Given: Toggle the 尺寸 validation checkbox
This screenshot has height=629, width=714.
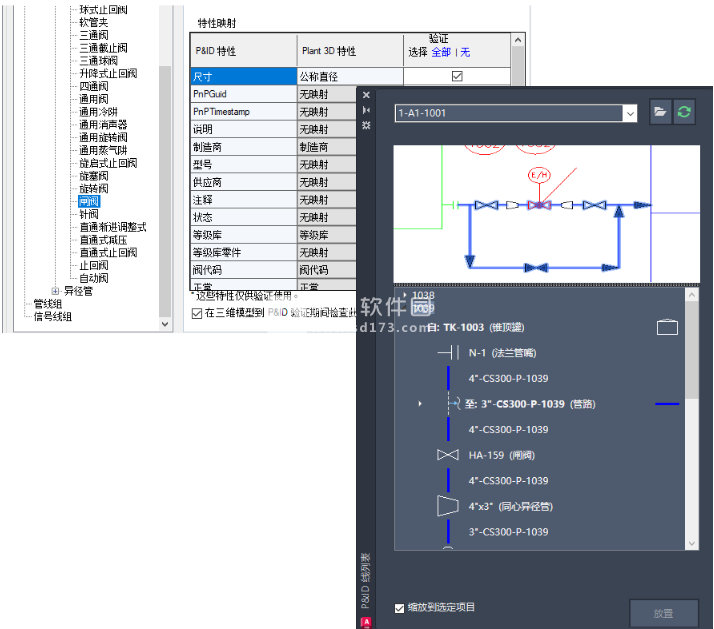Looking at the screenshot, I should (x=457, y=76).
